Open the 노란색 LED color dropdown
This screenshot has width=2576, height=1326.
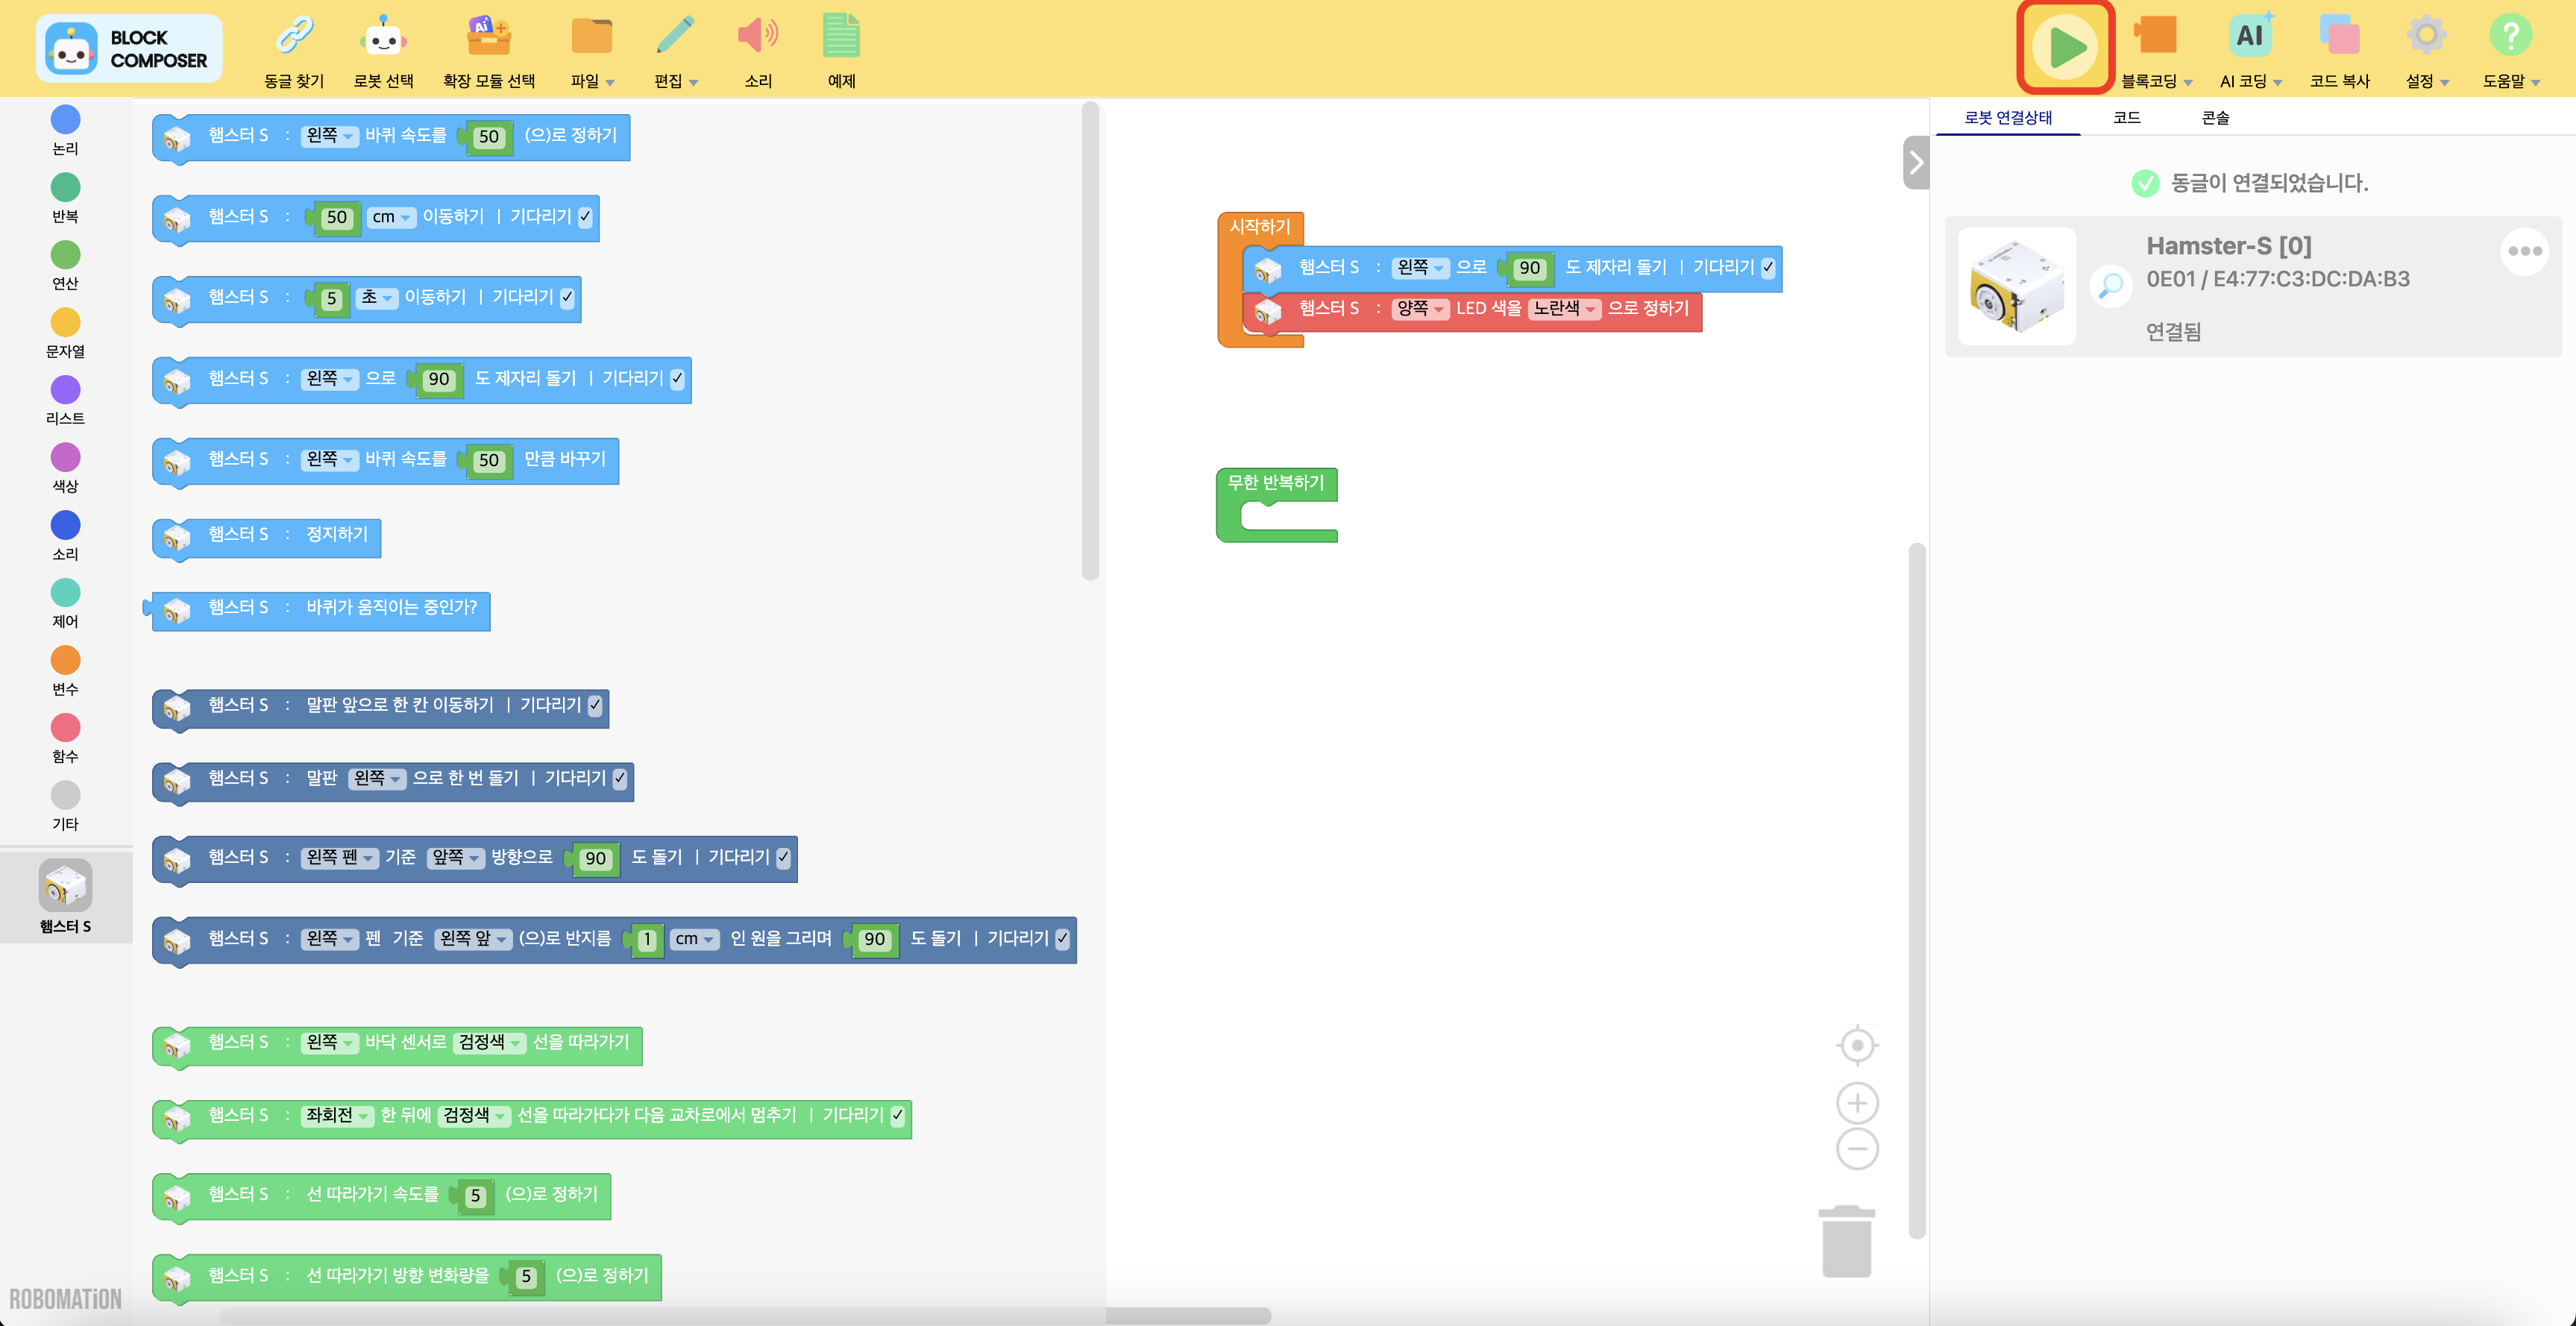[x=1564, y=309]
